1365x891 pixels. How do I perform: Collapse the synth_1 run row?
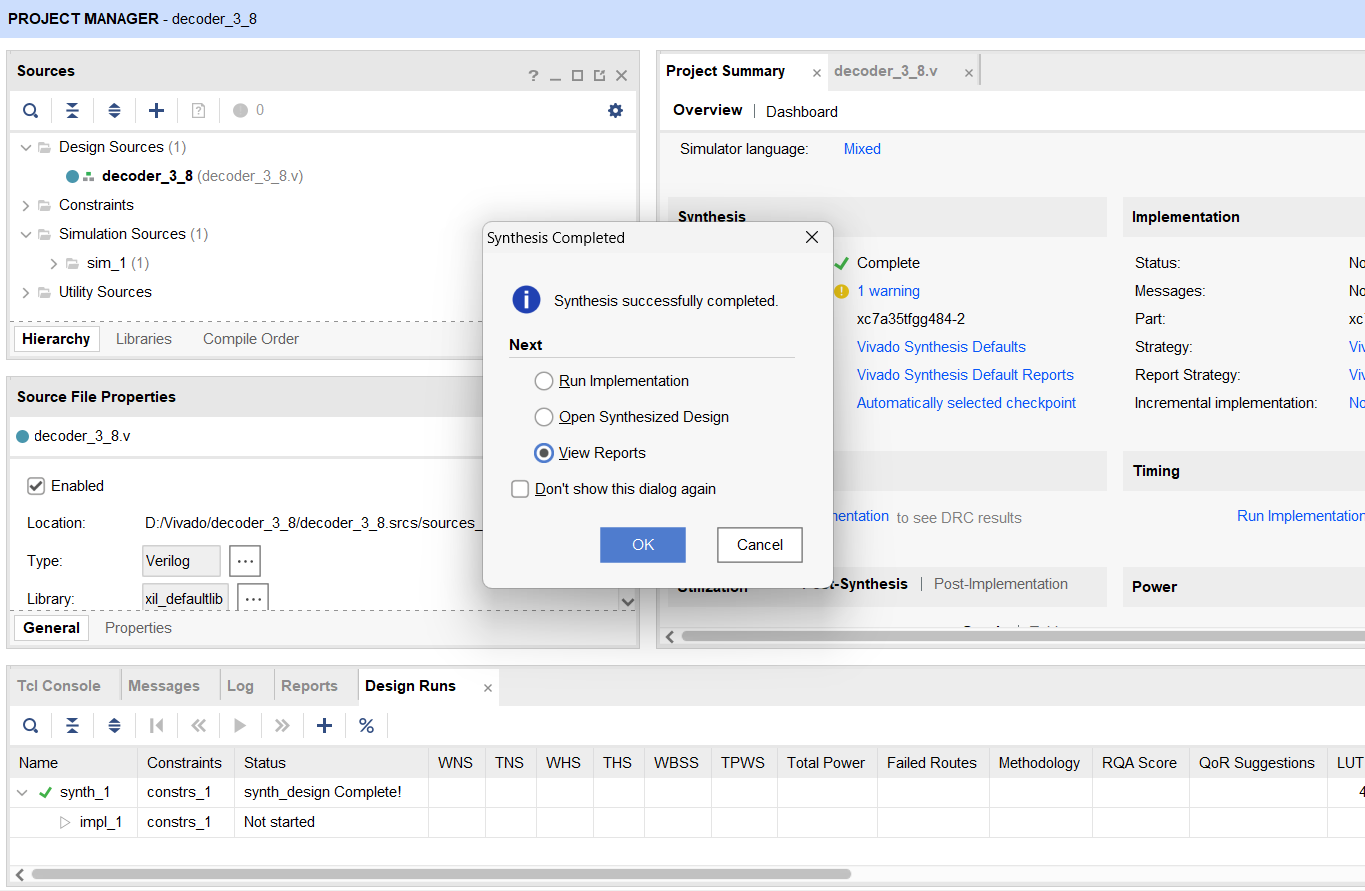22,793
